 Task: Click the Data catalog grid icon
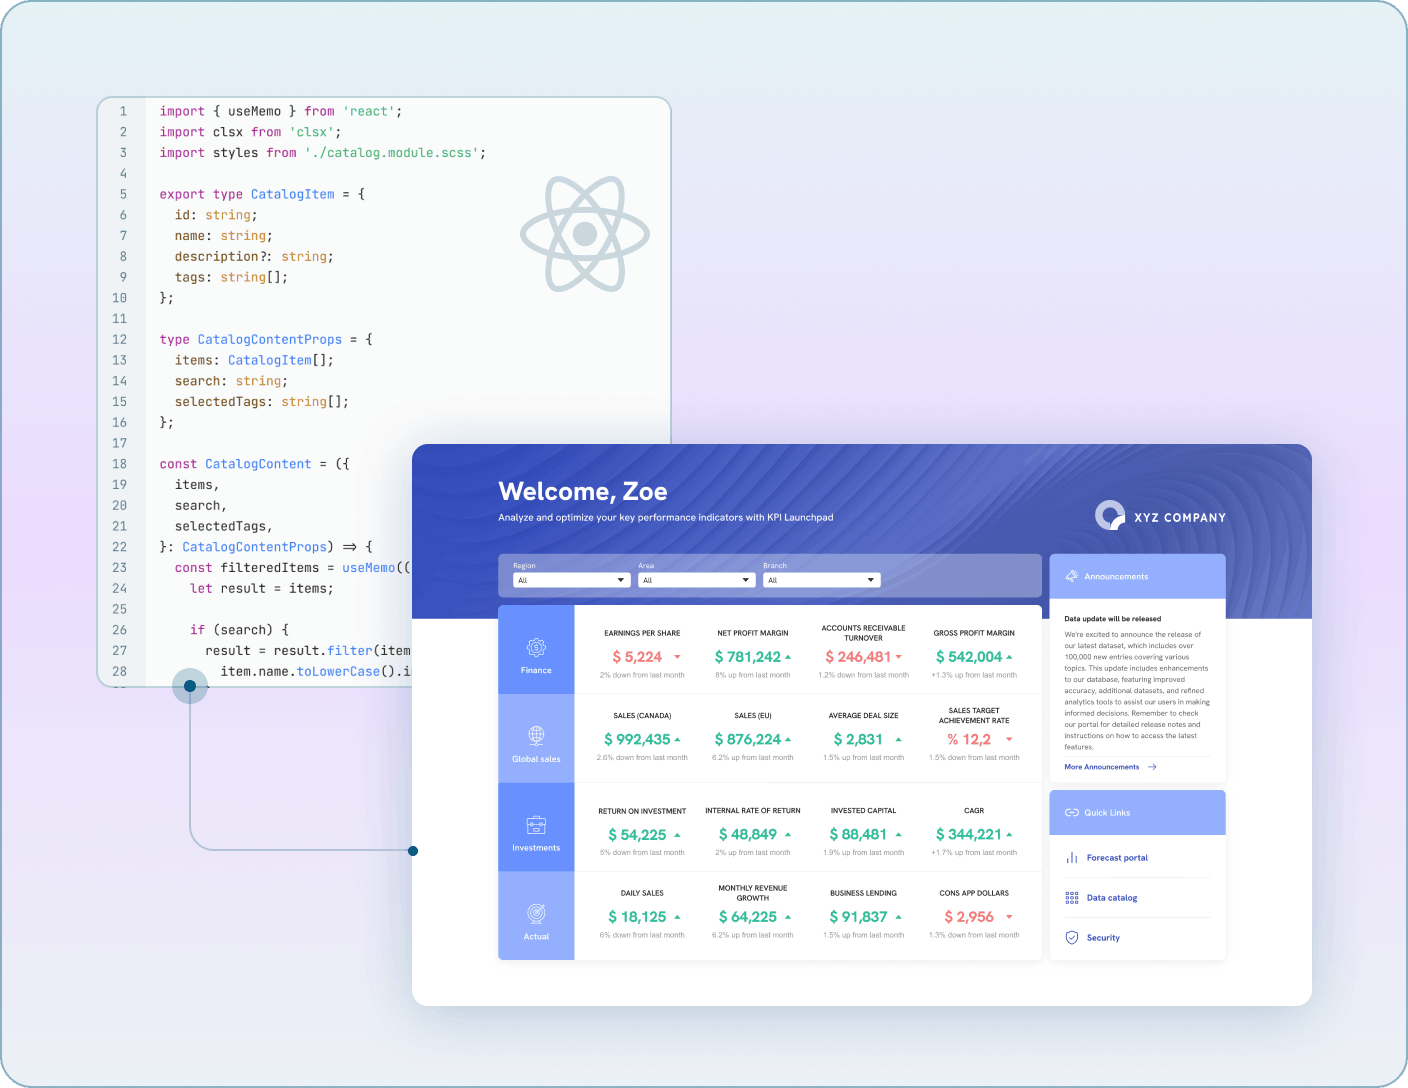pos(1071,897)
